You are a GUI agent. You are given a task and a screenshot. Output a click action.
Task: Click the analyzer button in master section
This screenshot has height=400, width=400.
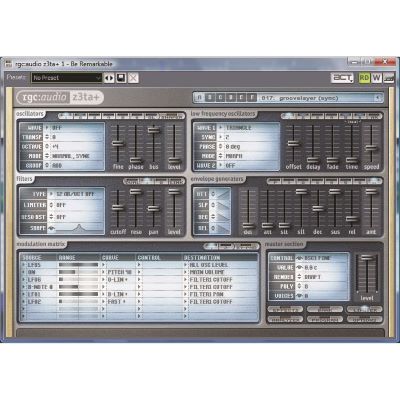(x=285, y=319)
